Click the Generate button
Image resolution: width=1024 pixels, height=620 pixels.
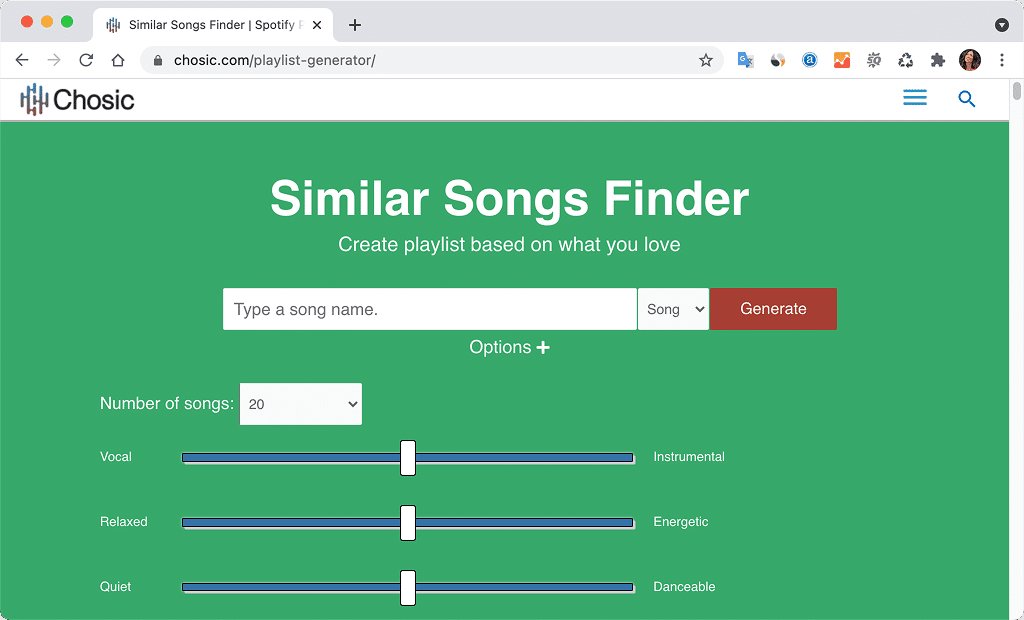(x=772, y=309)
